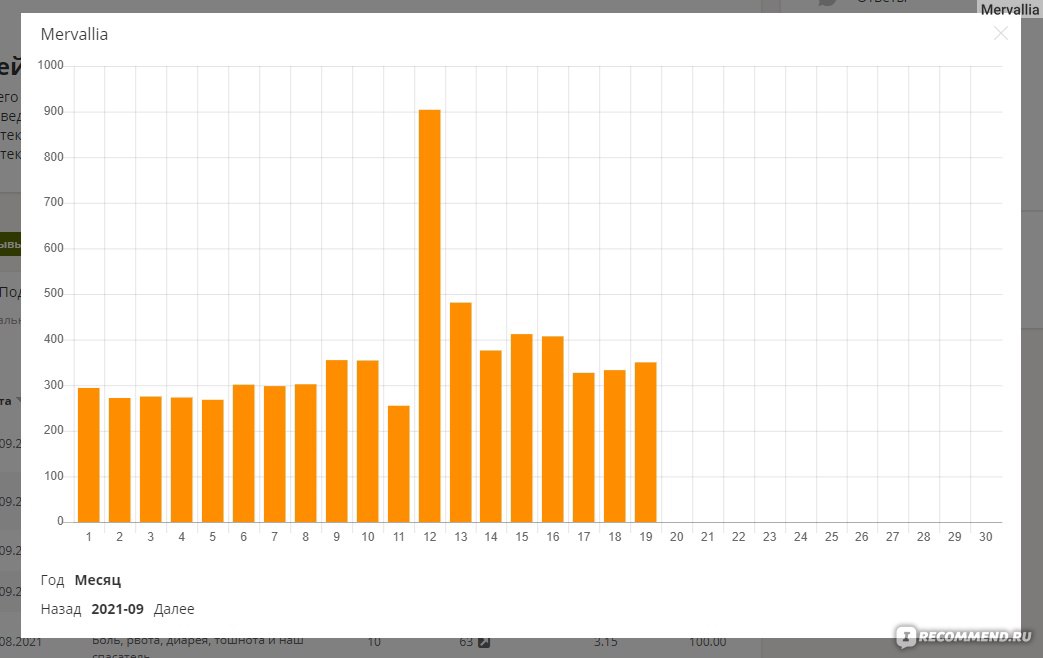This screenshot has height=658, width=1043.
Task: Open external link icon beside 63 in background table
Action: coord(484,642)
